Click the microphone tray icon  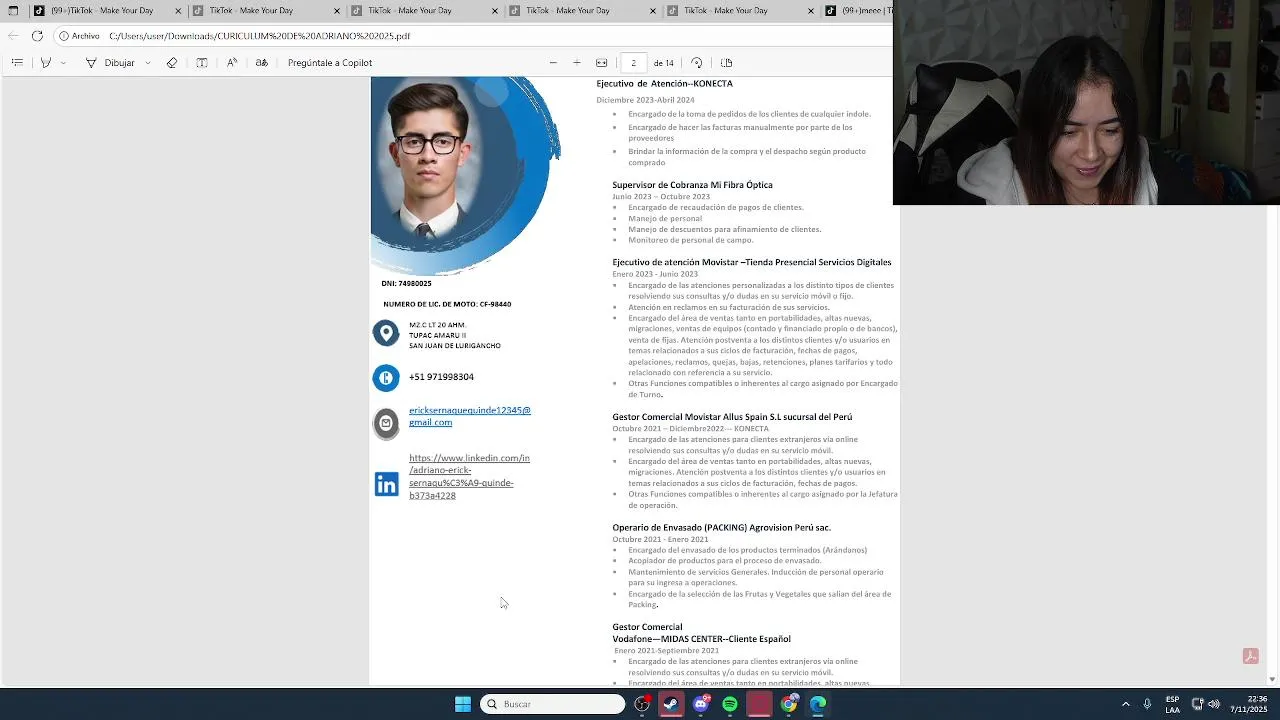click(1147, 704)
